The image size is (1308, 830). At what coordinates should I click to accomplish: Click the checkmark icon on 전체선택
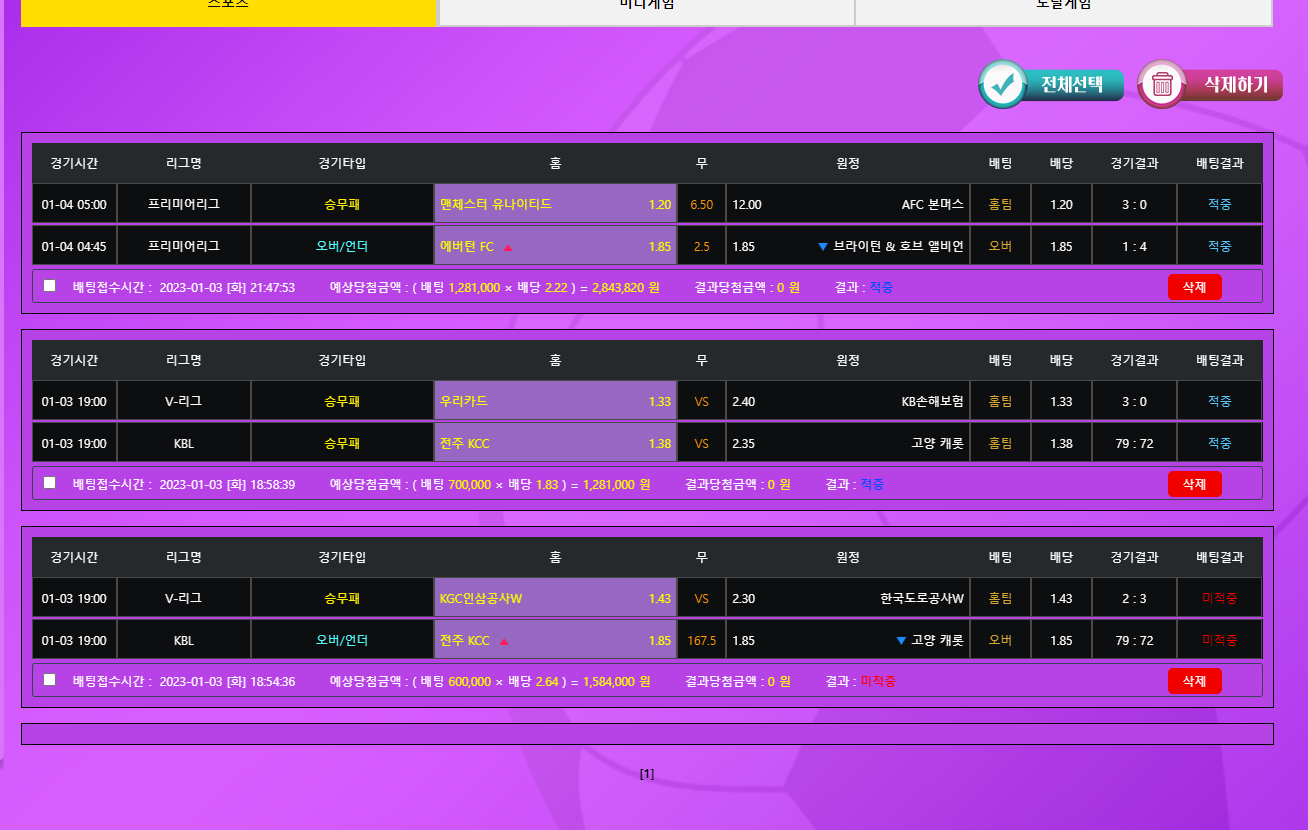point(1003,85)
